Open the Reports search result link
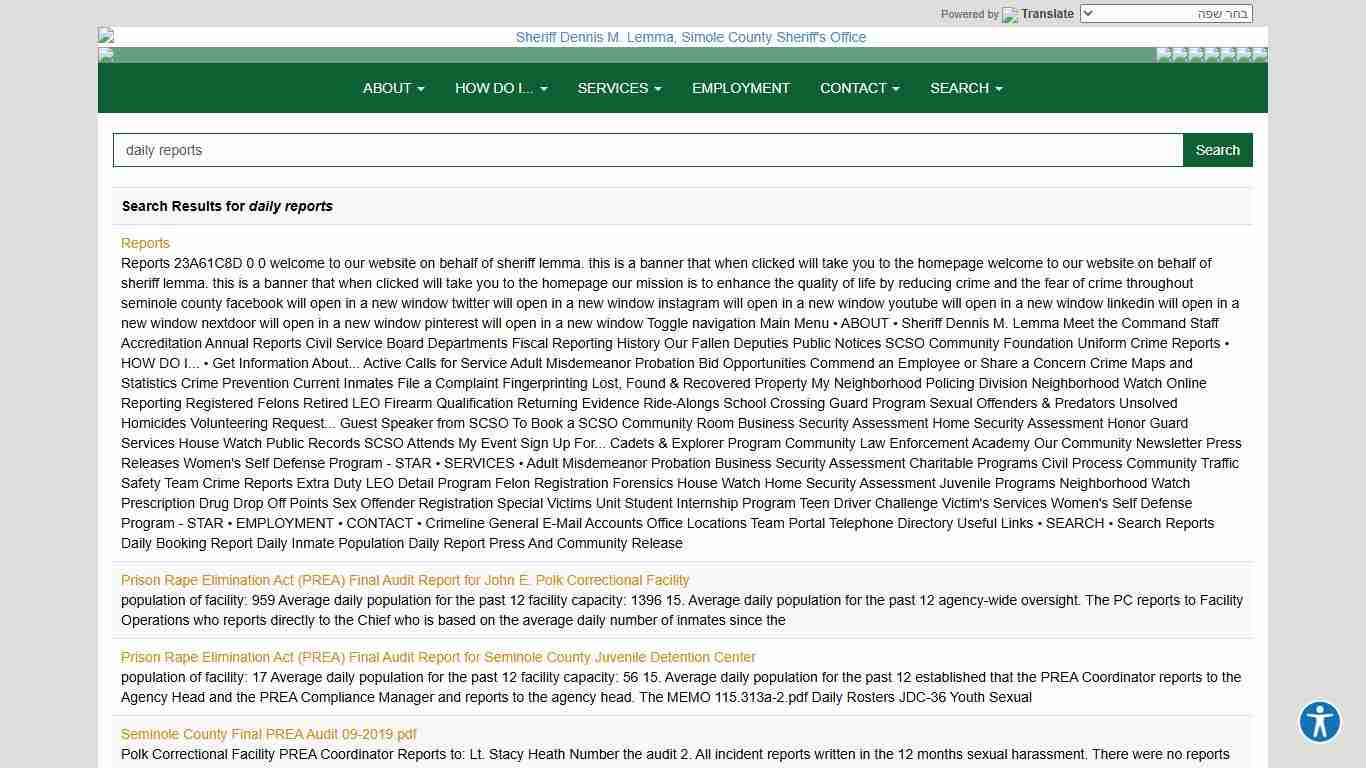 click(x=145, y=243)
